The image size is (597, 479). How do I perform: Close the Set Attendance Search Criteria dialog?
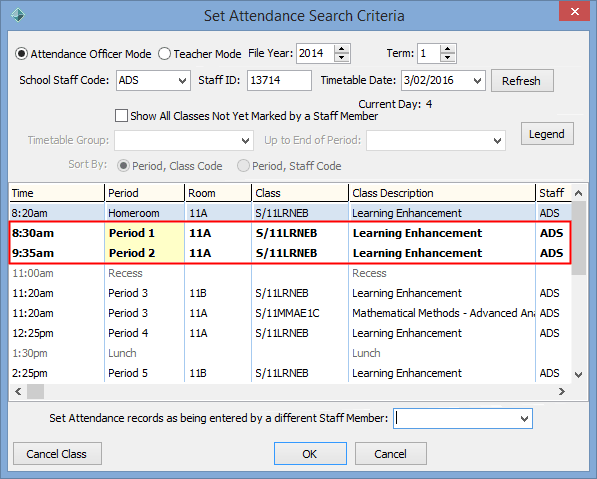575,12
